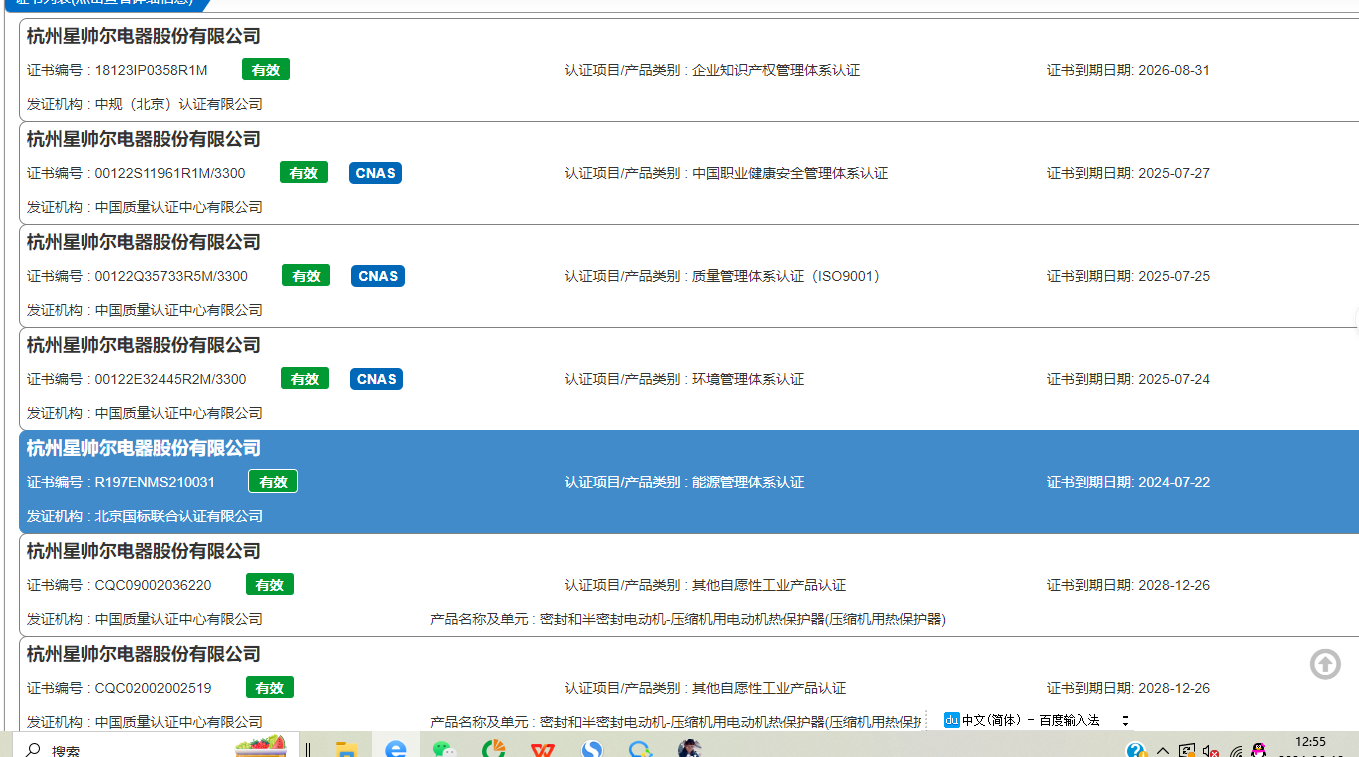
Task: Select certificate number R197ENMS210031
Action: pos(155,482)
